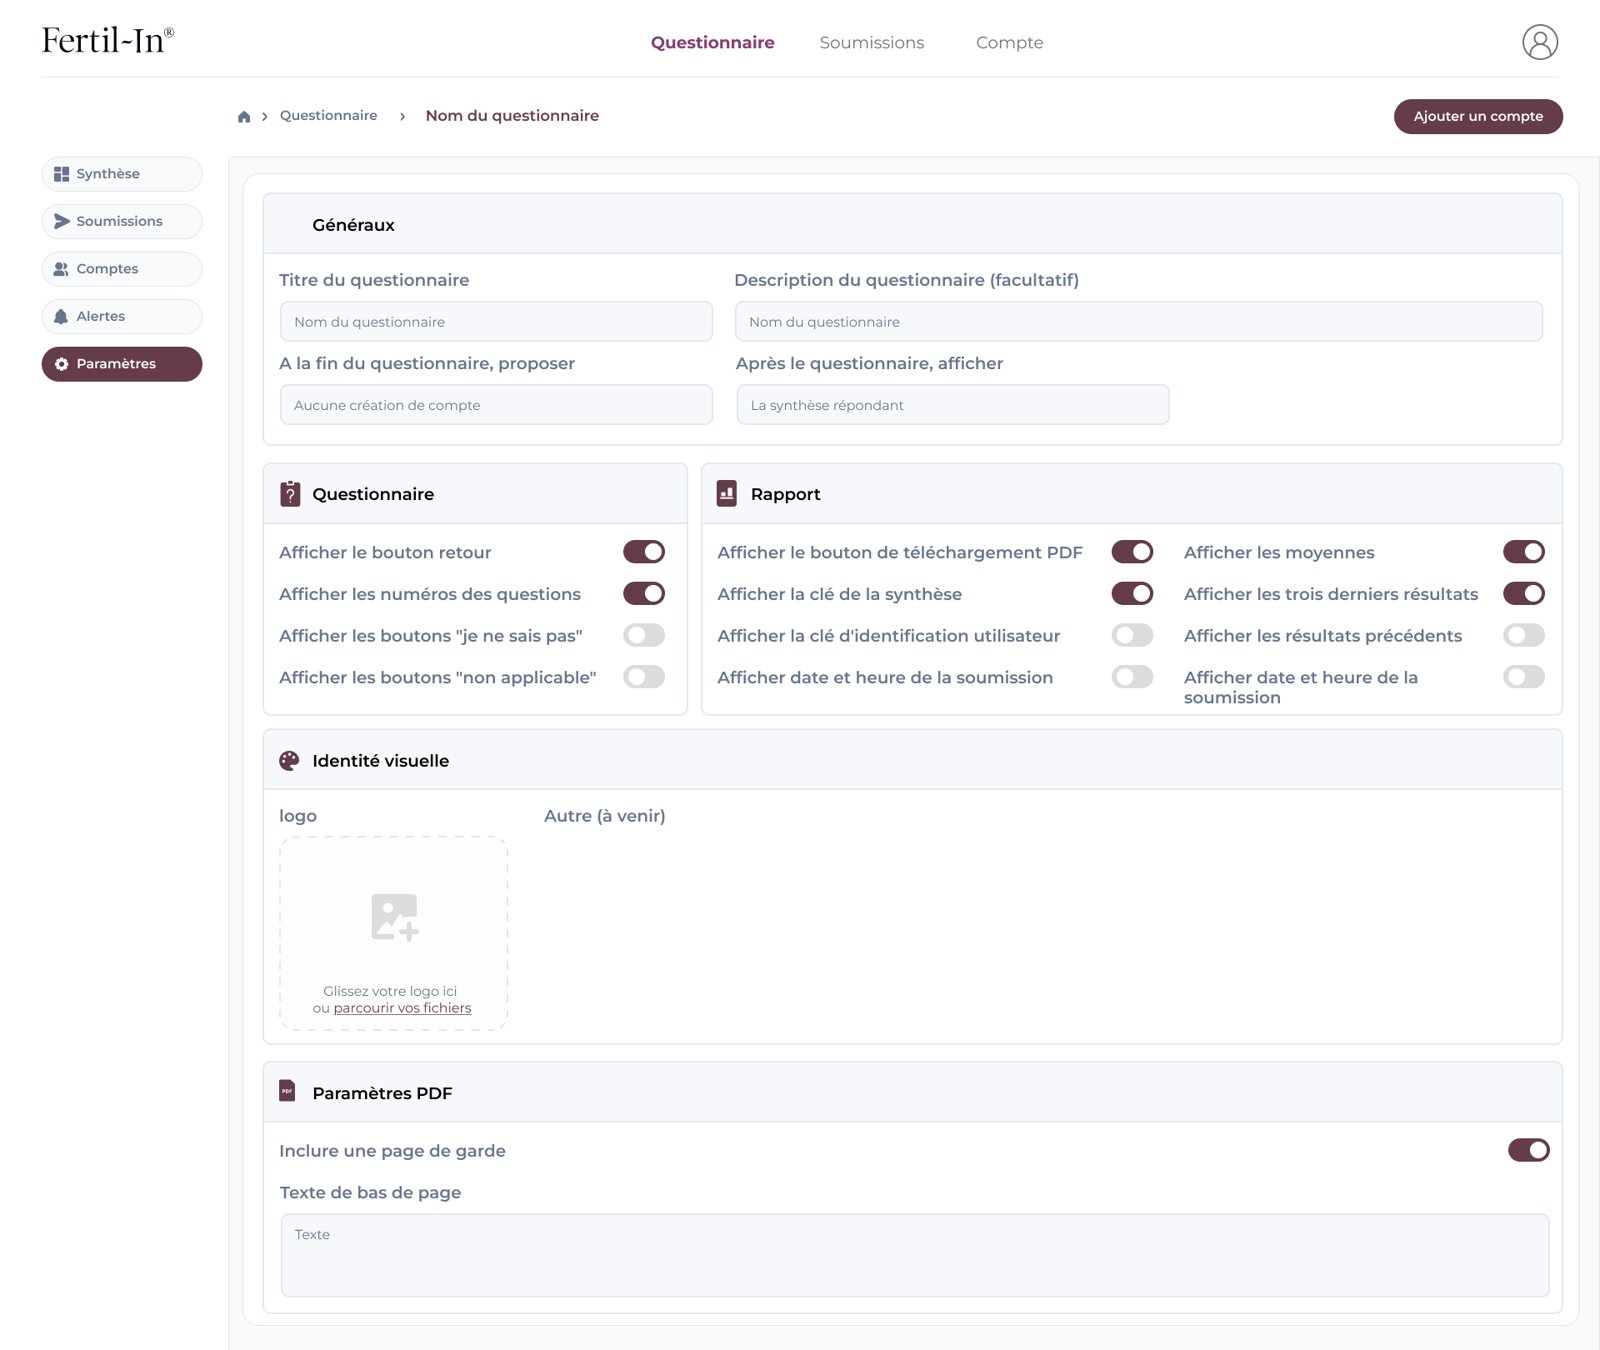Click the "parcourir vos fichiers" link
1600x1350 pixels.
coord(402,1008)
